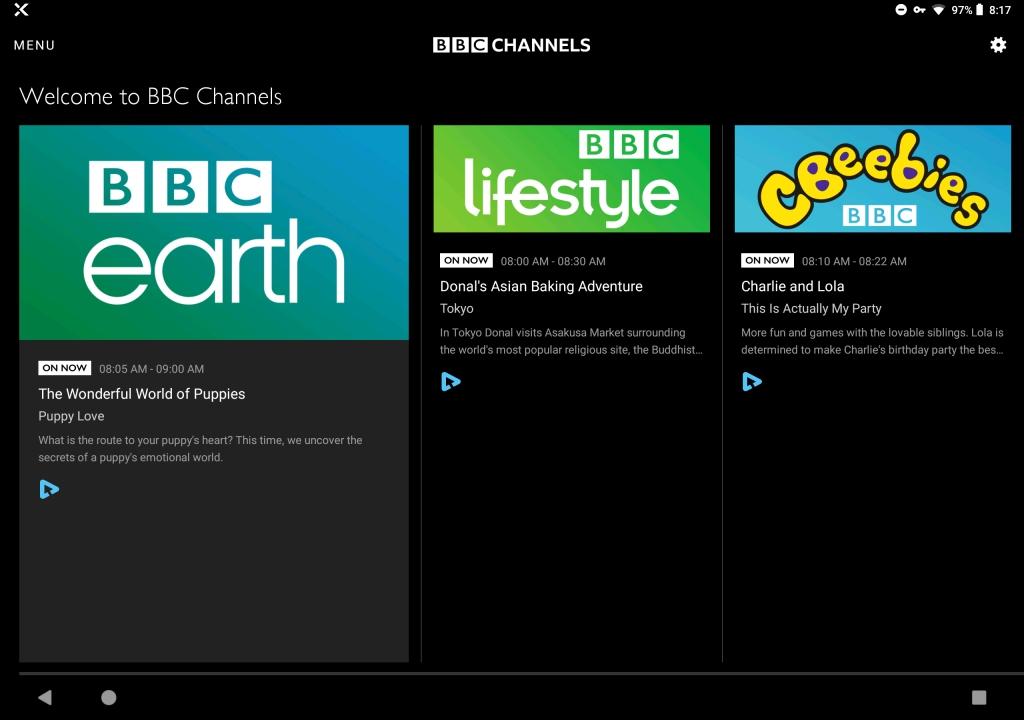Screen dimensions: 1024x720
Task: Select the BBC Lifestyle channel thumbnail
Action: tap(571, 178)
